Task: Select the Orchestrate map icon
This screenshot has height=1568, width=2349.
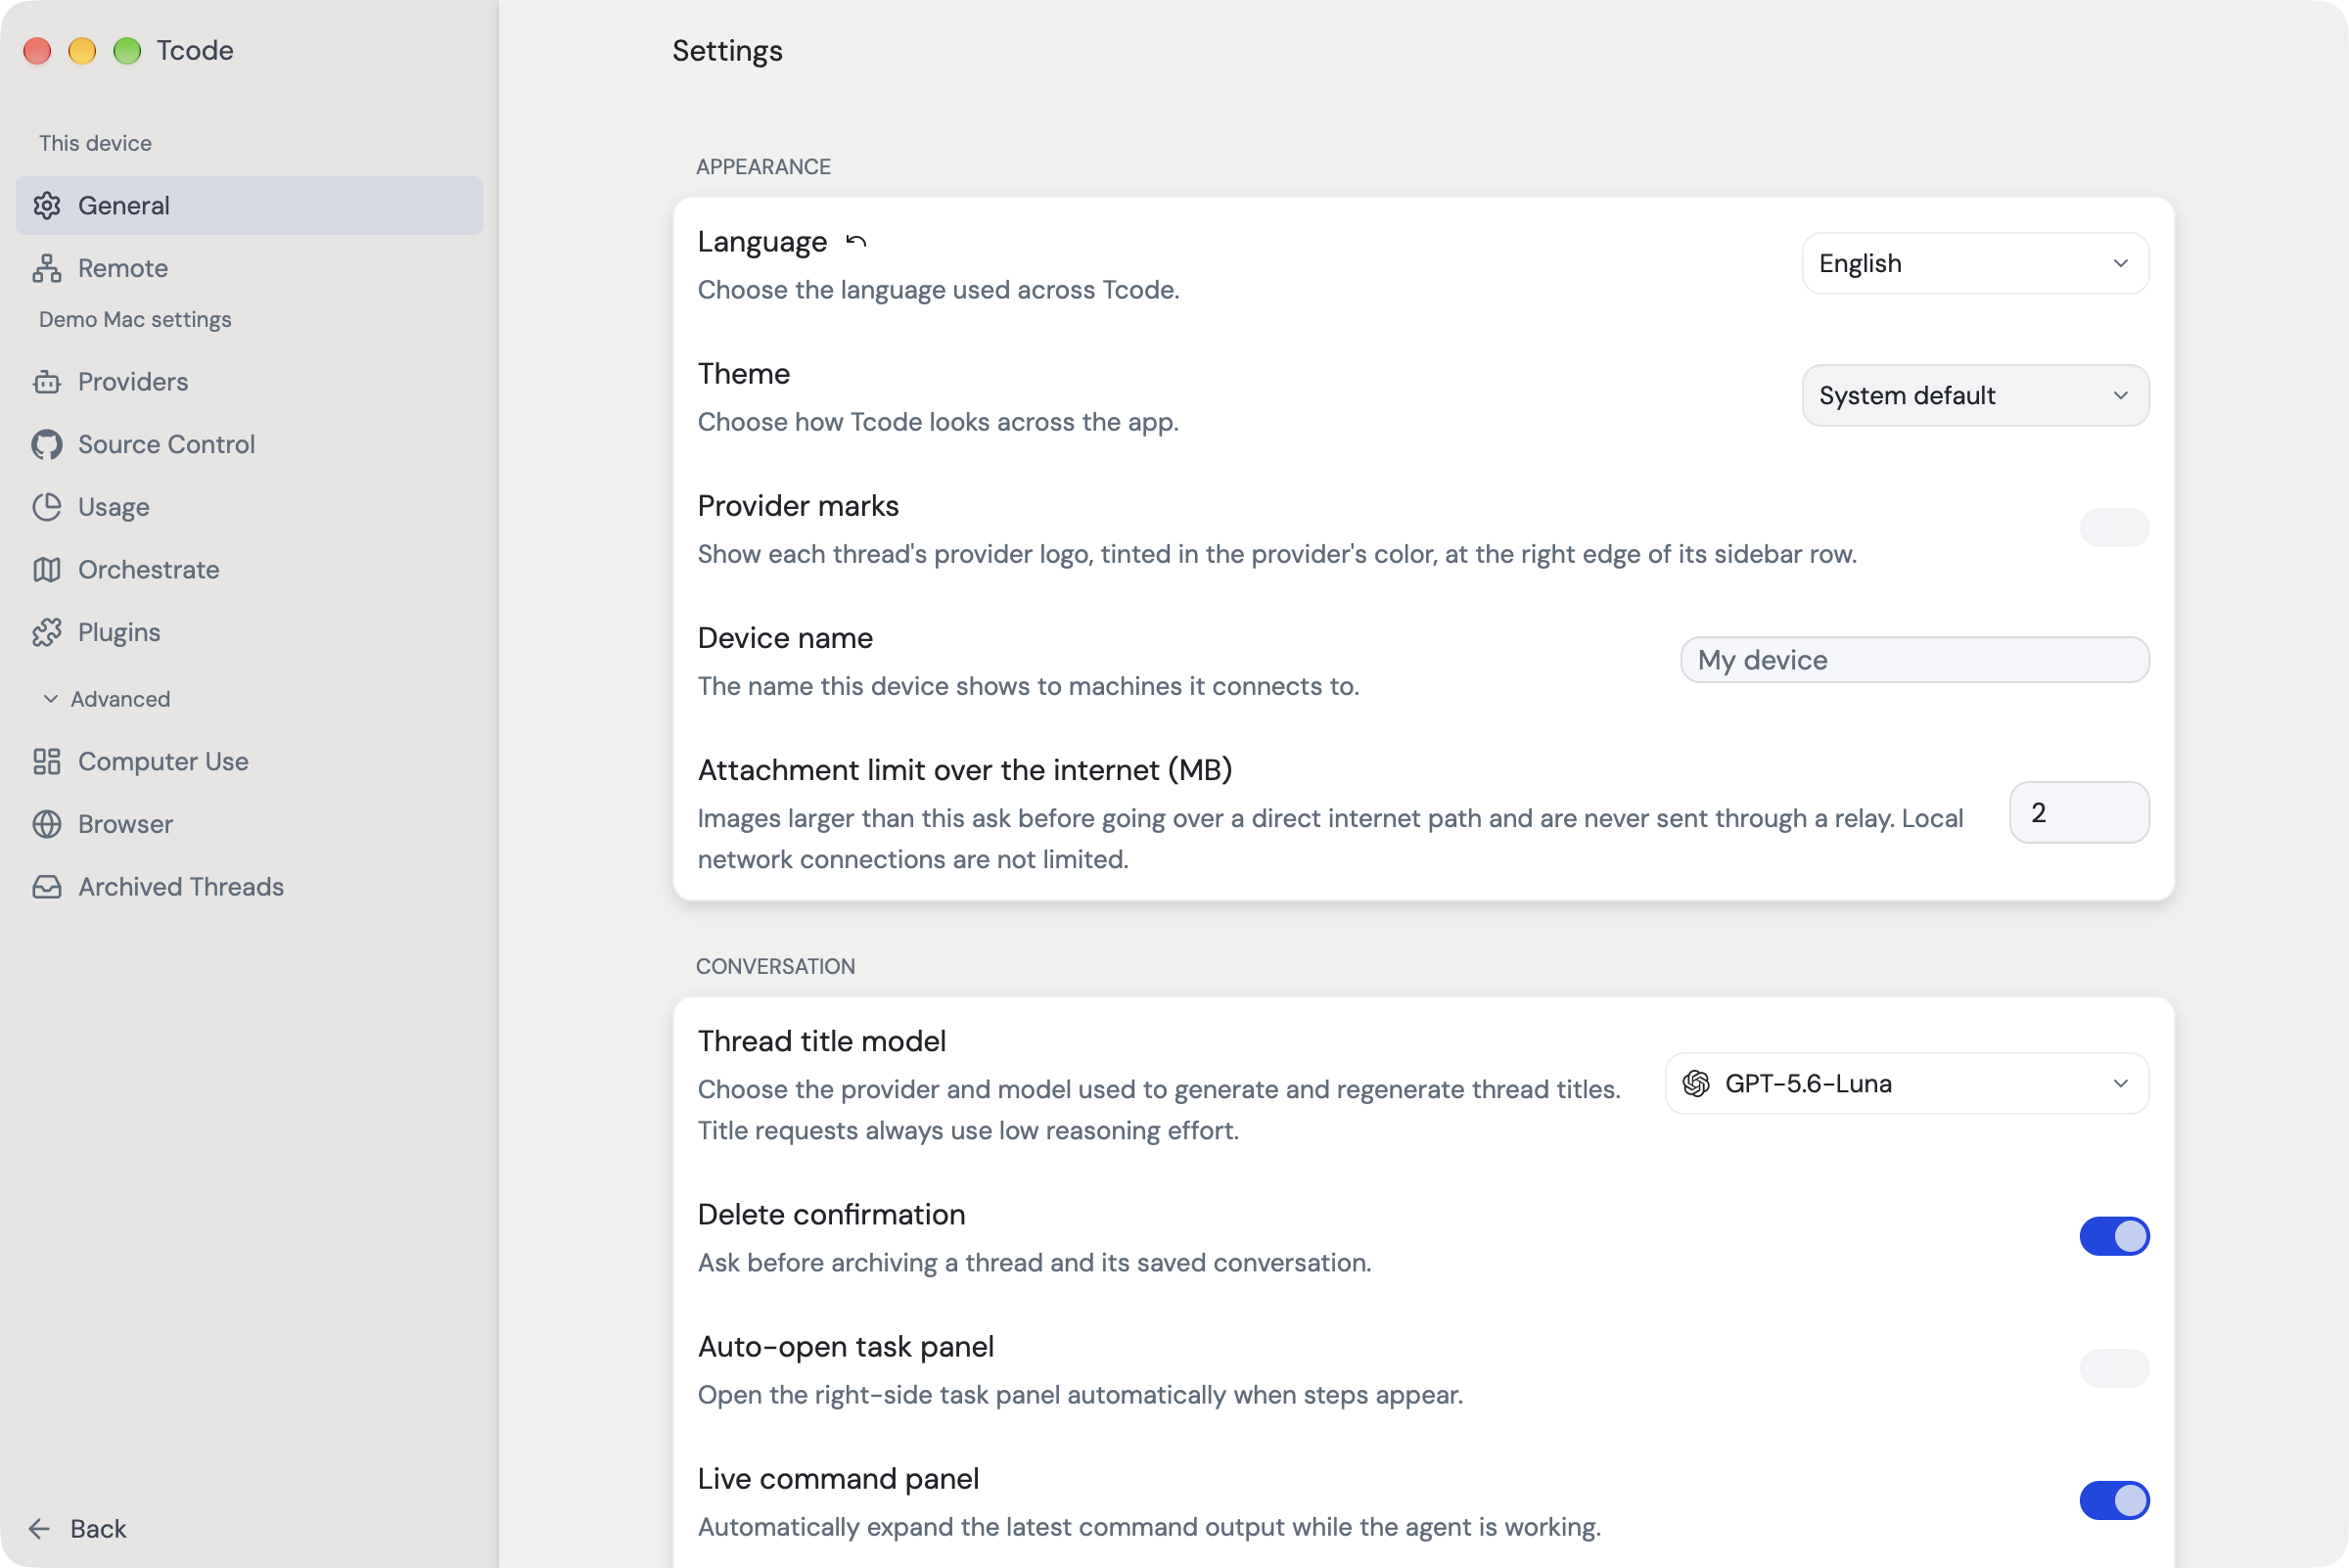Action: [x=47, y=570]
